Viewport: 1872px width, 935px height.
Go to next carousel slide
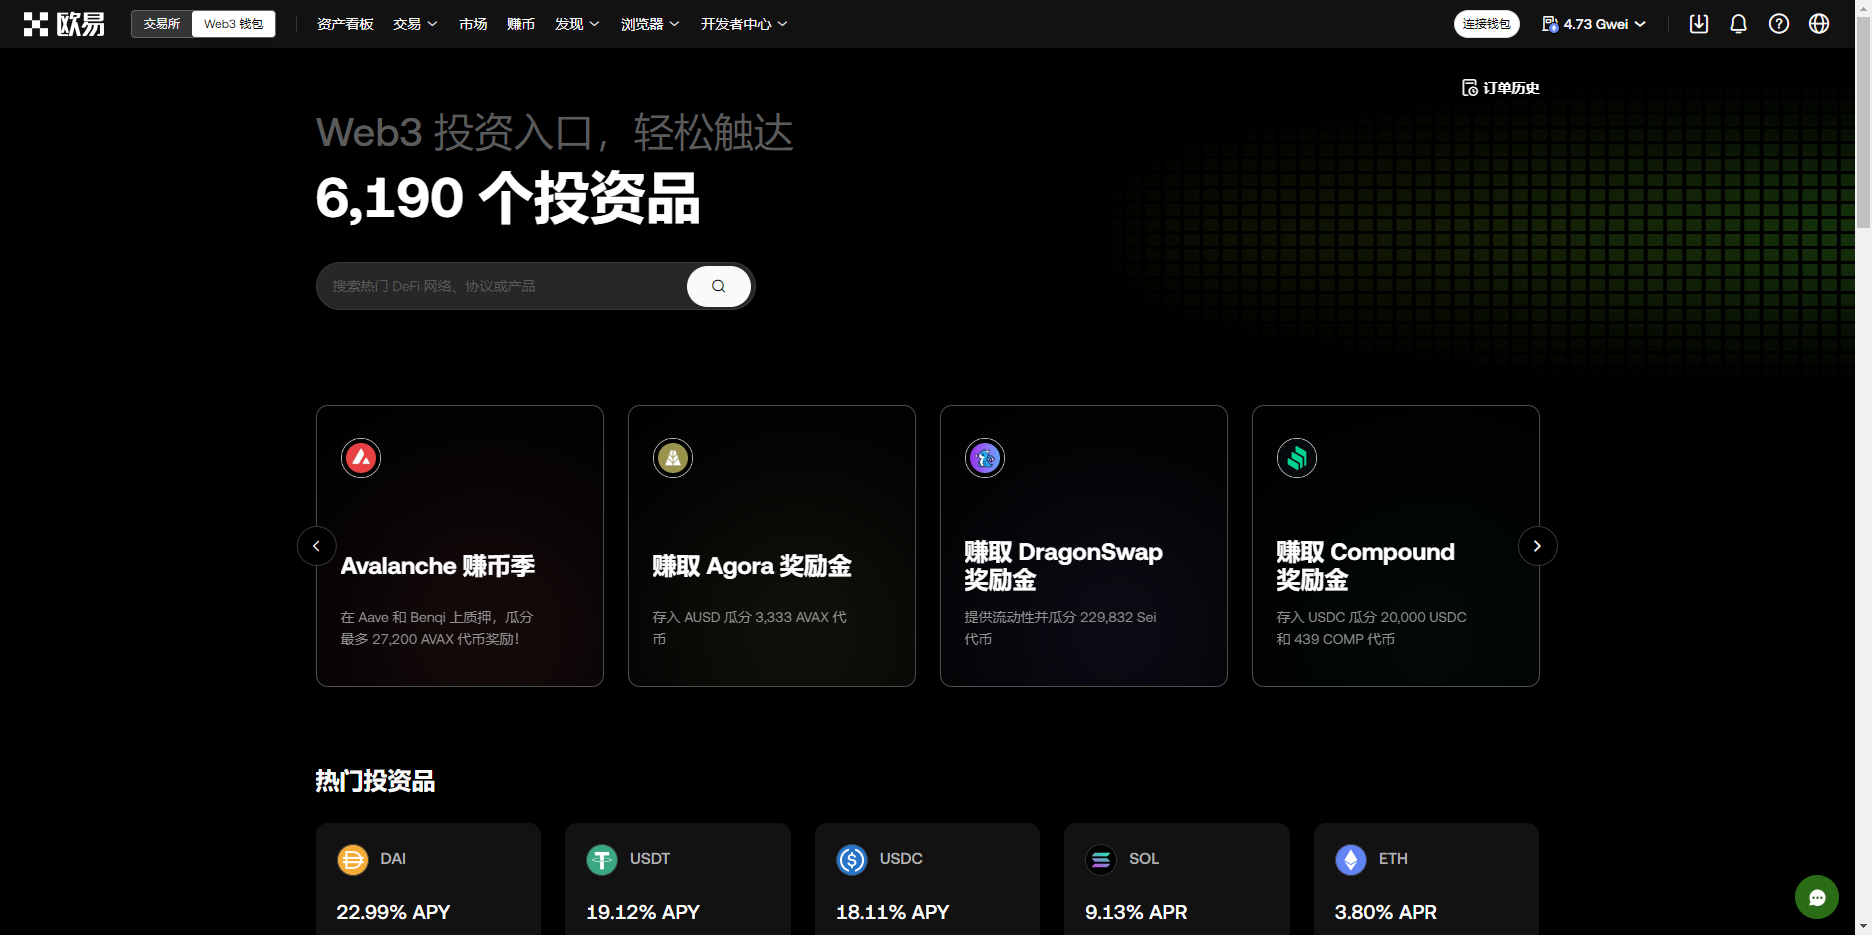(1538, 546)
